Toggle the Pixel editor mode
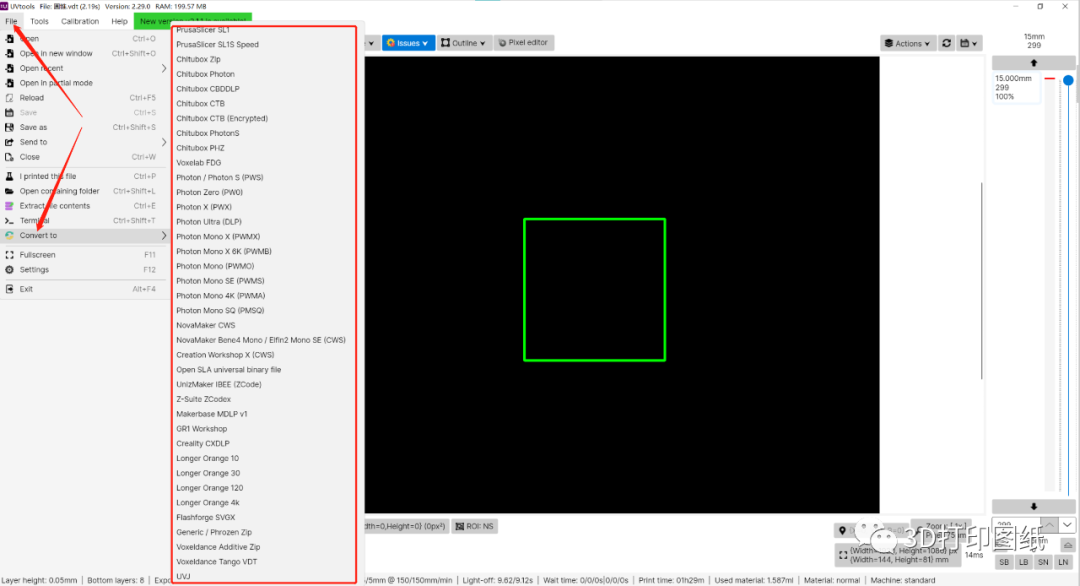The image size is (1080, 586). coord(523,43)
